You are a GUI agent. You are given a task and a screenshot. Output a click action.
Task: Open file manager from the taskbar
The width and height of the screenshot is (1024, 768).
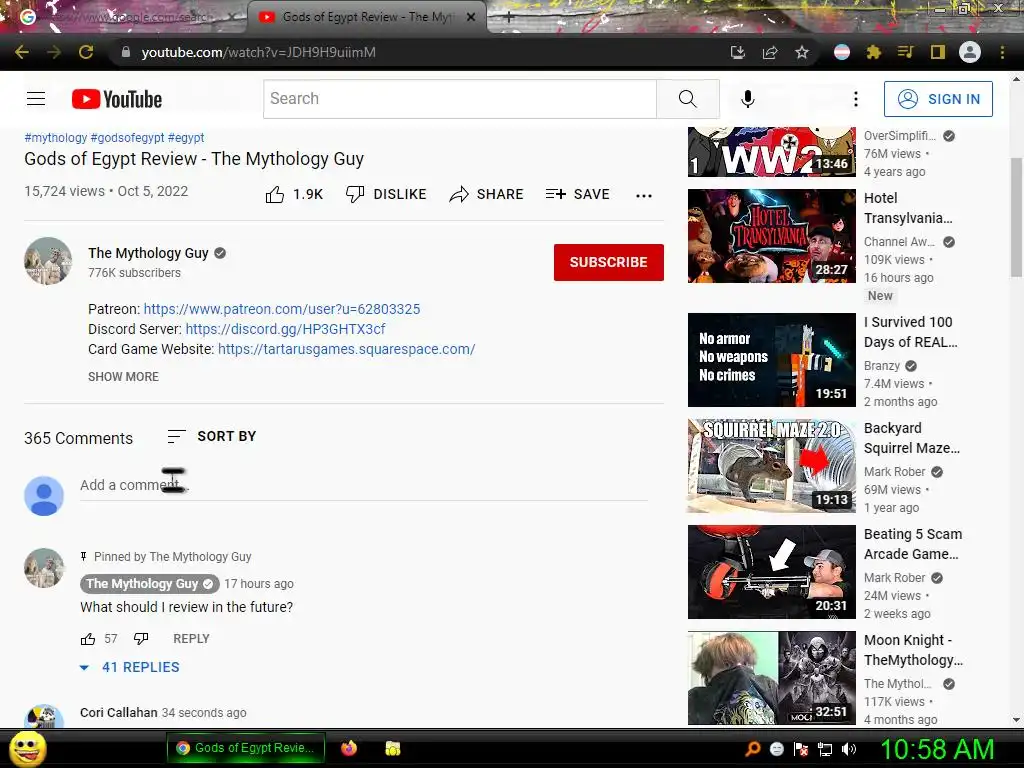tap(392, 748)
